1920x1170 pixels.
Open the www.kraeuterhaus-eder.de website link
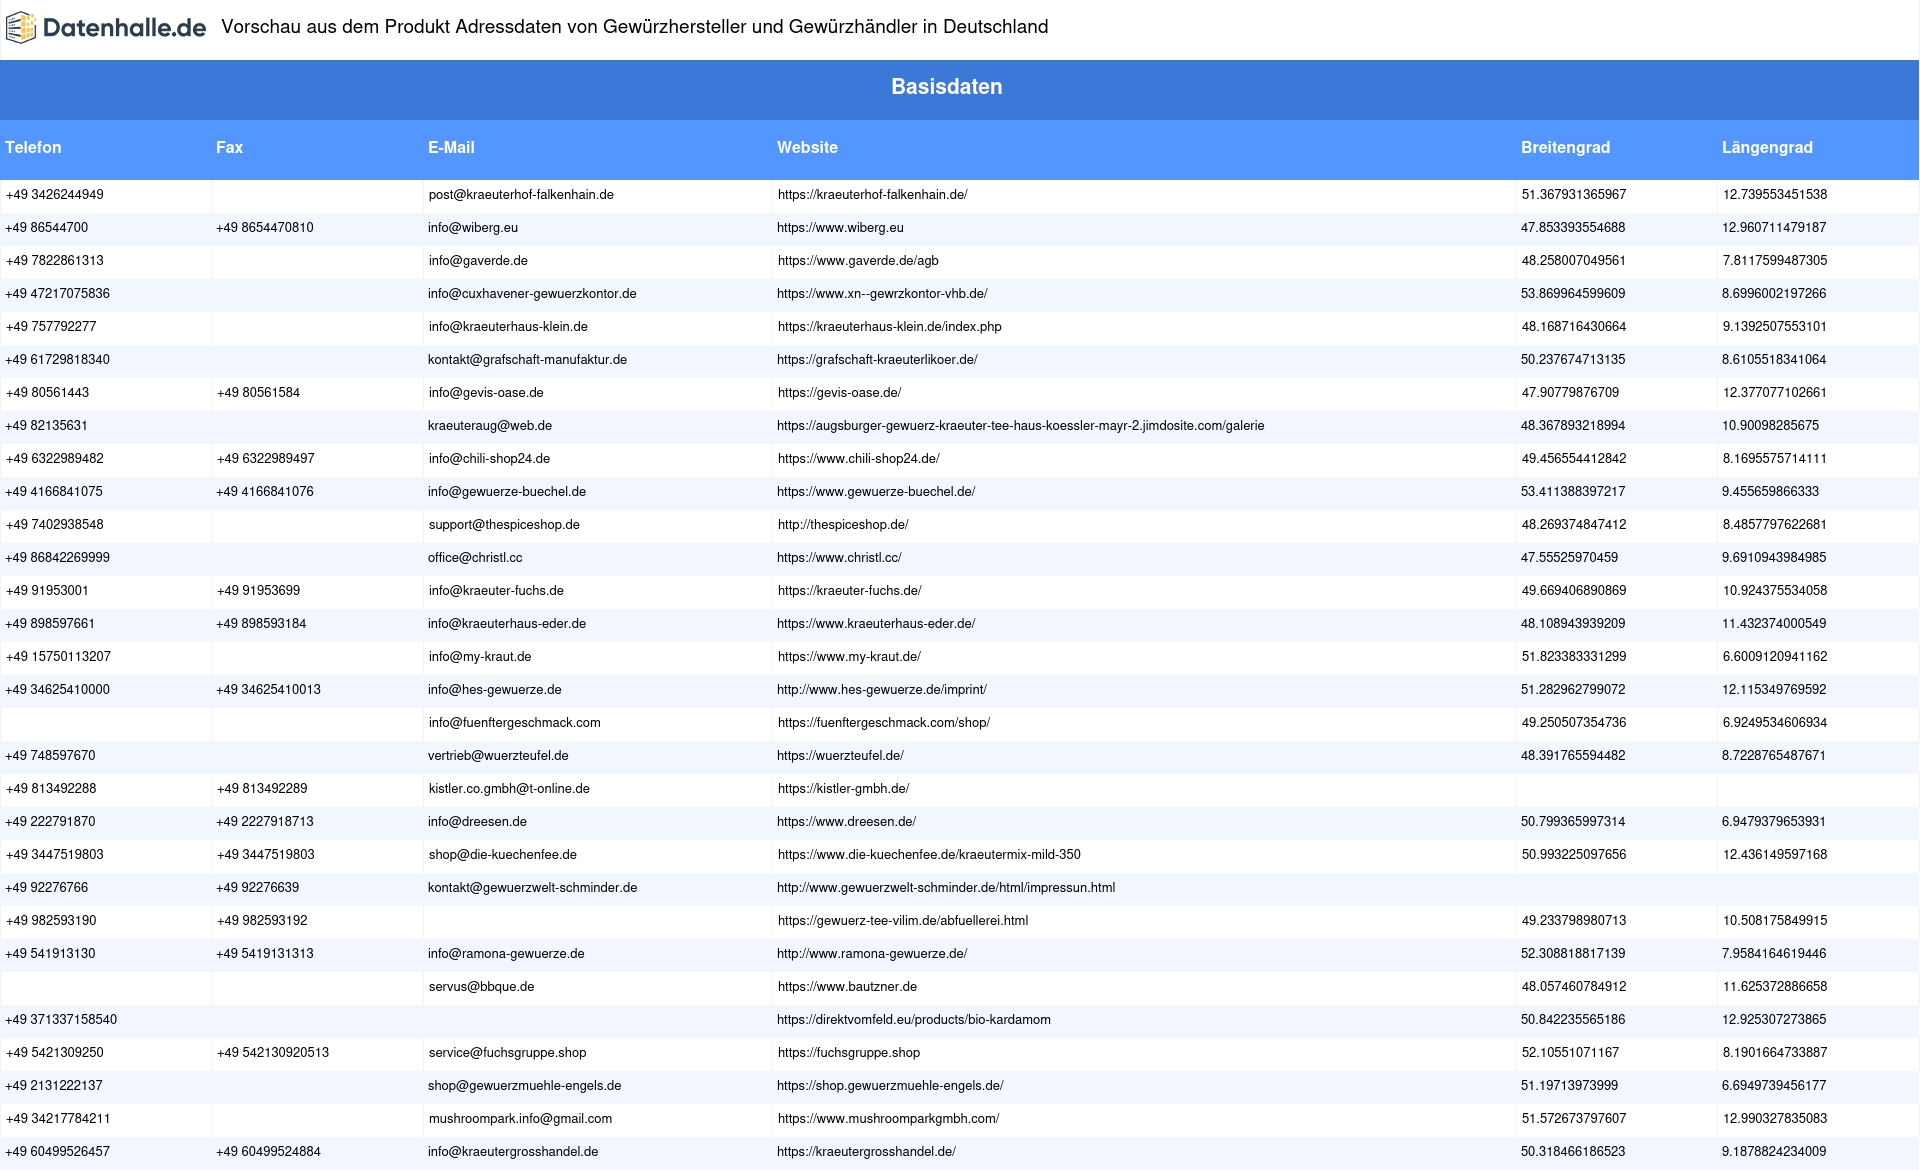click(x=876, y=624)
